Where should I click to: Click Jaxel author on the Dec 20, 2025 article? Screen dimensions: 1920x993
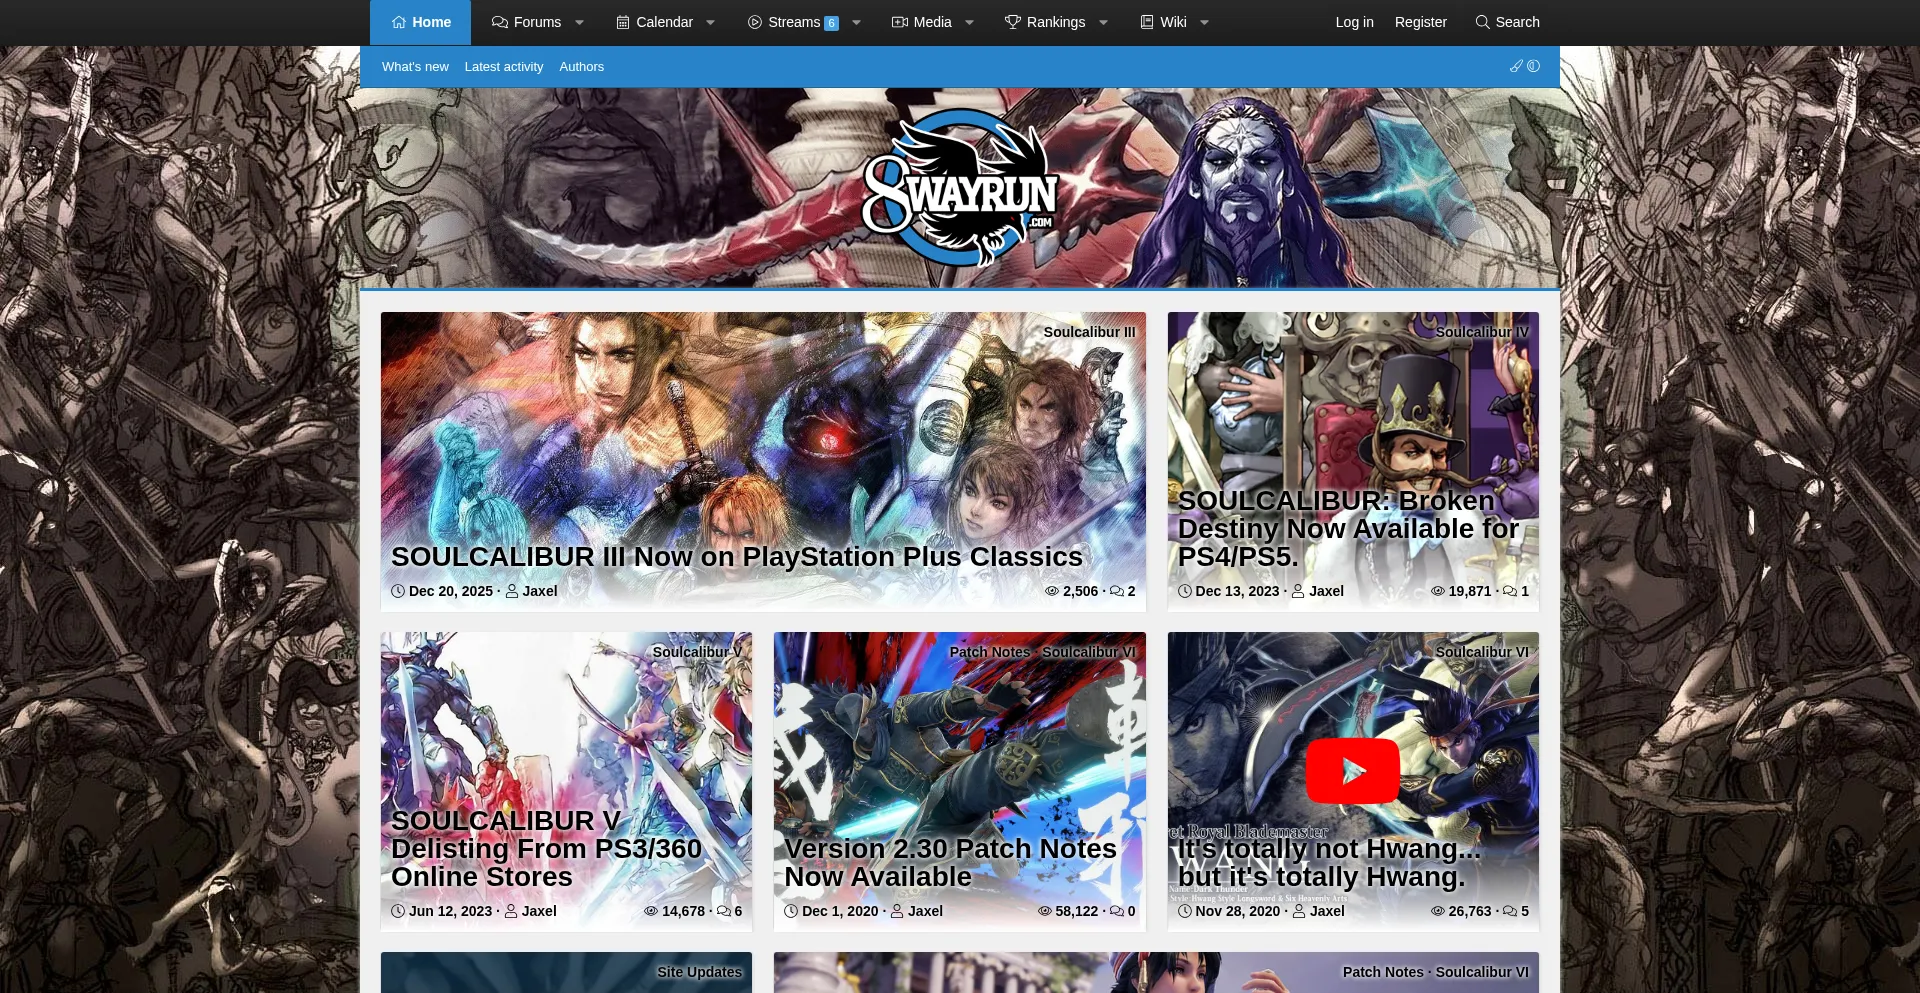[539, 591]
